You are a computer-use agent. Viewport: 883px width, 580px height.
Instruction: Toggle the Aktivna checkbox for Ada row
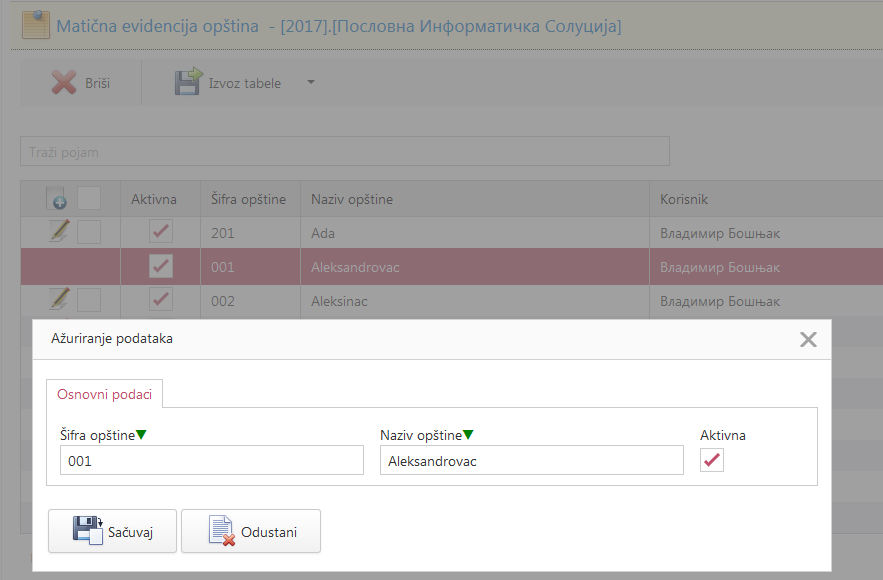click(x=160, y=232)
